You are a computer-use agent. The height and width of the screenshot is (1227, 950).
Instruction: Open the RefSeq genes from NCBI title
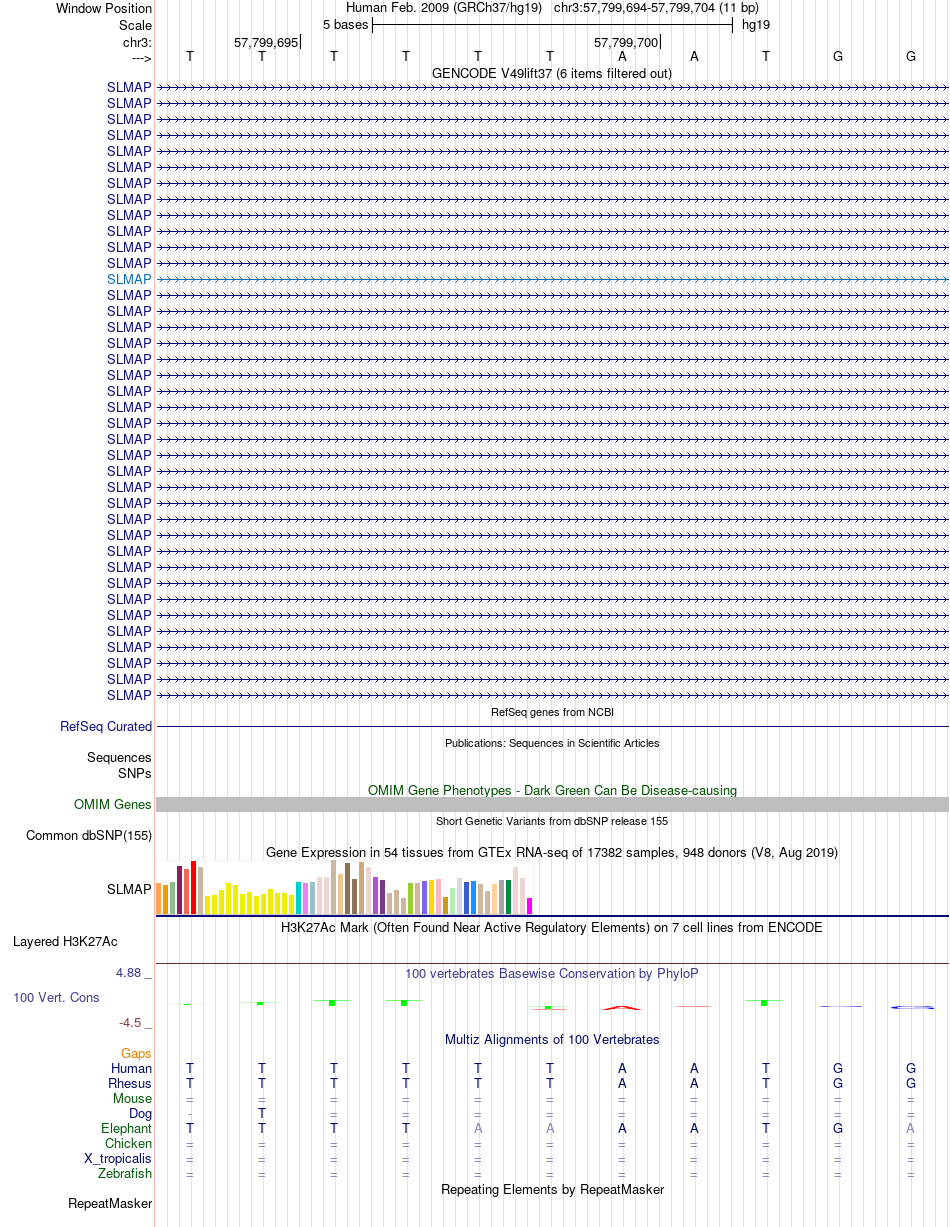[x=552, y=712]
